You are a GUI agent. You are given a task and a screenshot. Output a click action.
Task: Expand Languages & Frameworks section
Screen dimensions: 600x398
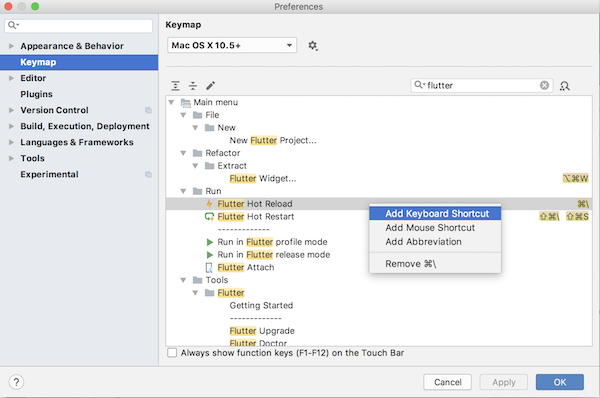(11, 142)
